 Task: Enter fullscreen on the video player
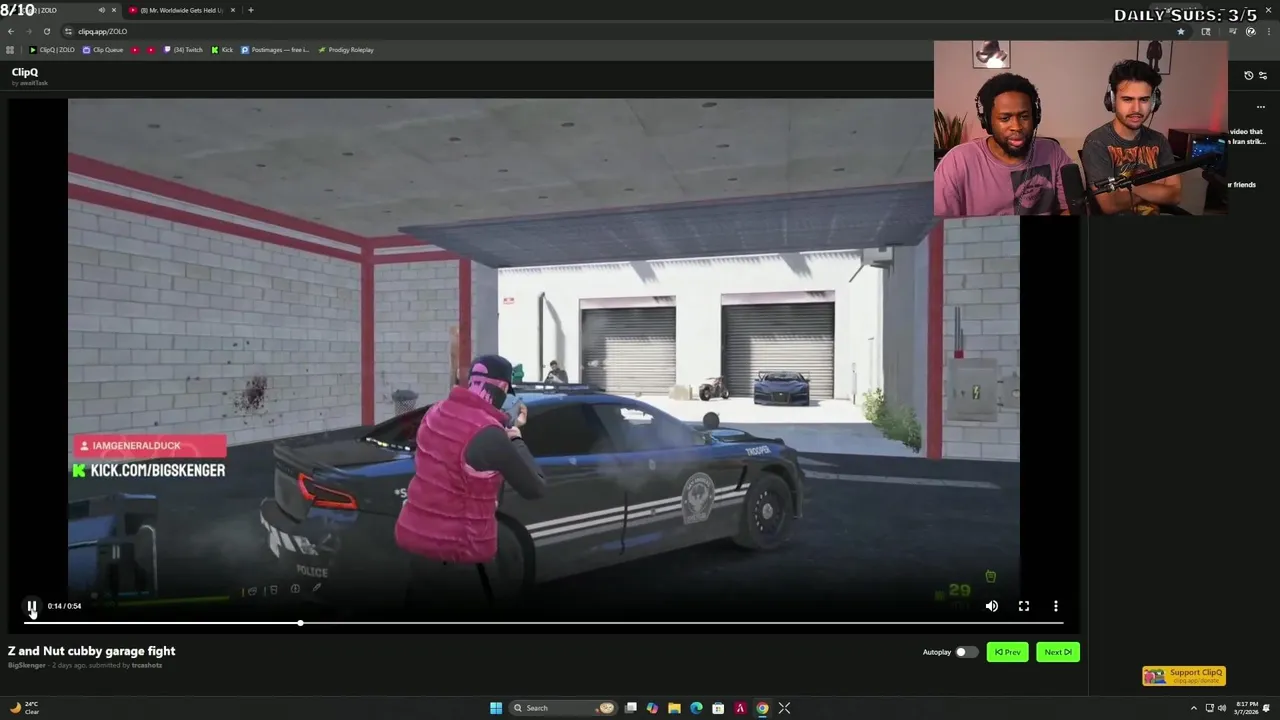1024,606
